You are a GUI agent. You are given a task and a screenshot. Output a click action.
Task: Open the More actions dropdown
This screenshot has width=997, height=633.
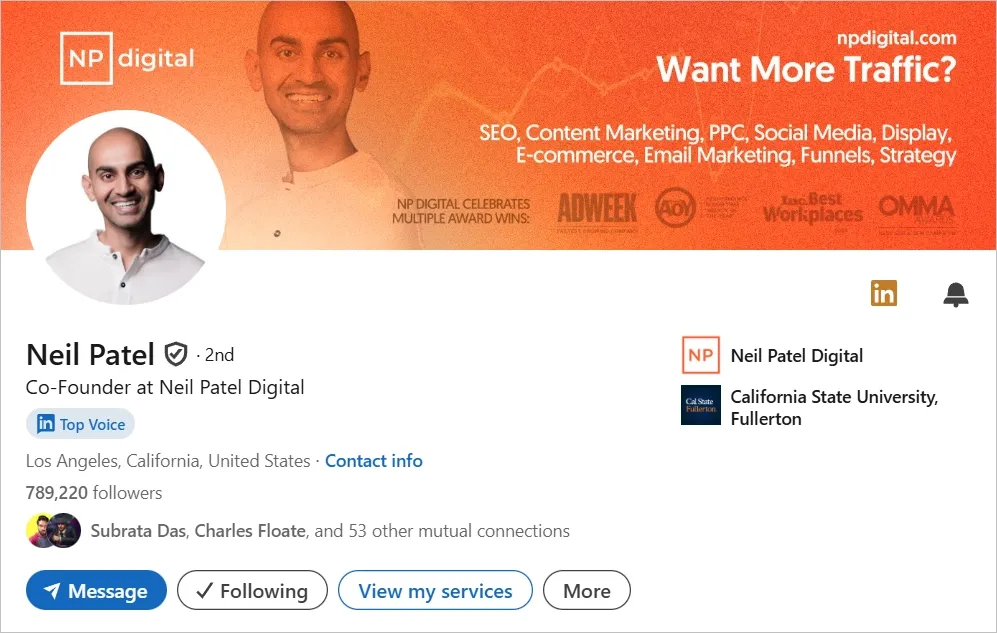click(586, 591)
